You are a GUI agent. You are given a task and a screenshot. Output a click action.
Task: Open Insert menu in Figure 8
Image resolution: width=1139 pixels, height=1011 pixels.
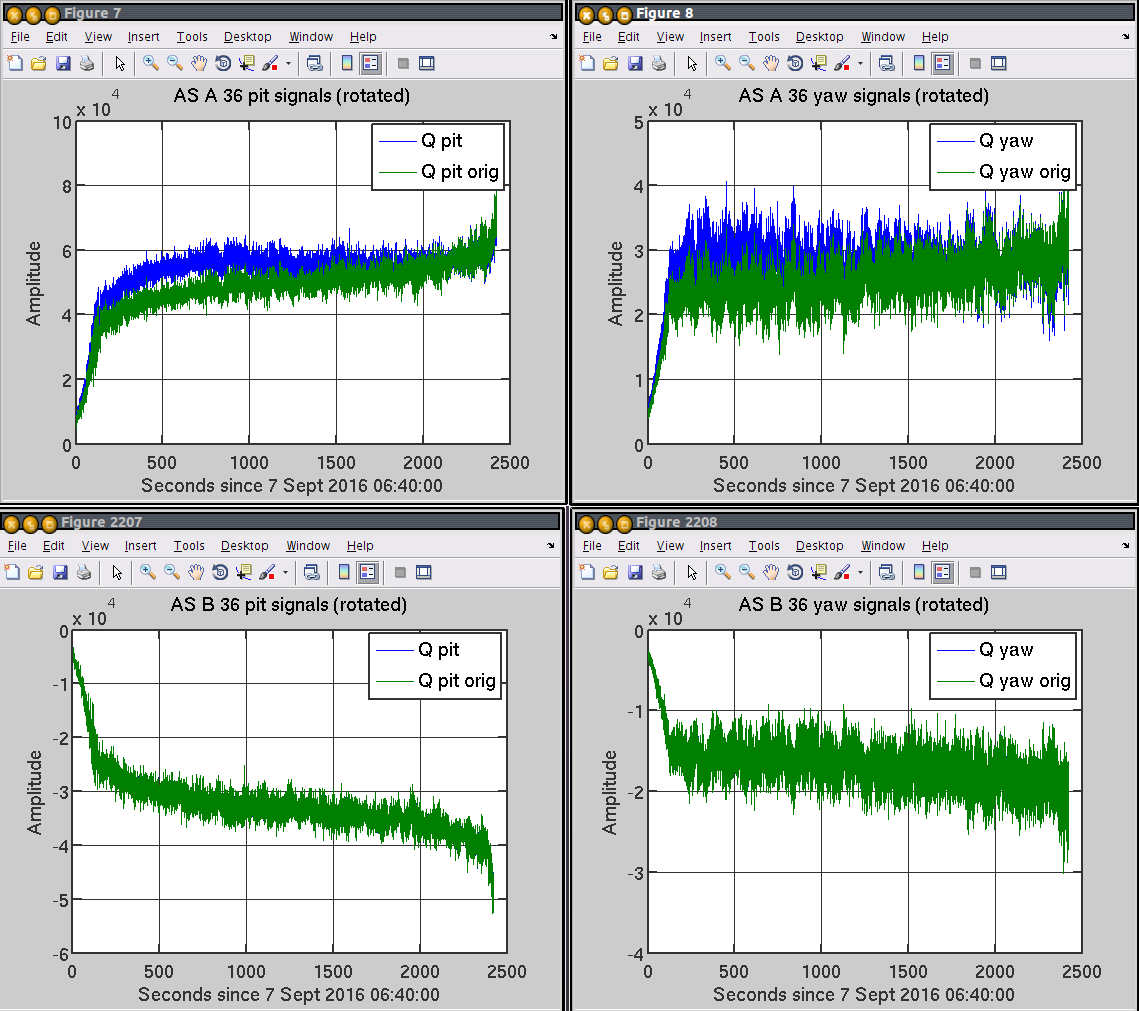716,36
